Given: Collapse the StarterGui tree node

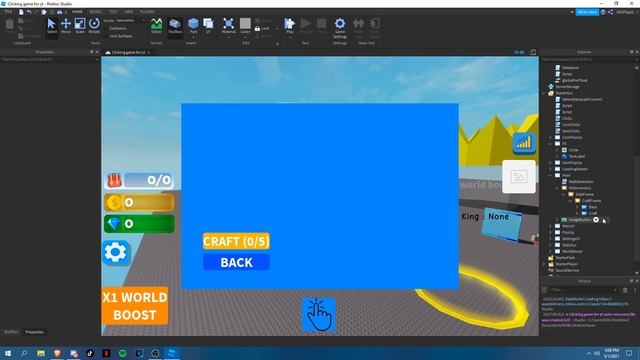Looking at the screenshot, I should [x=544, y=93].
